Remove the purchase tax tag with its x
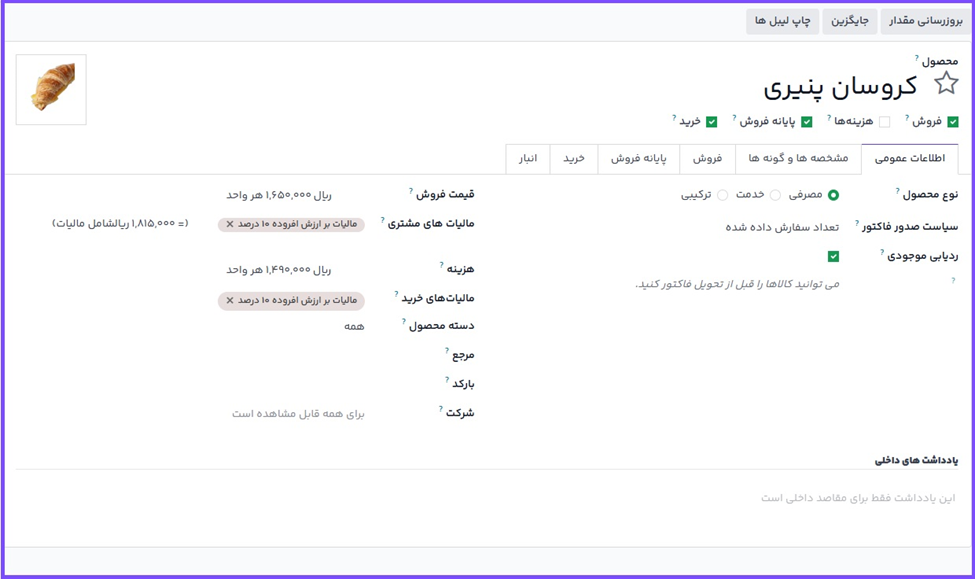 pos(230,300)
